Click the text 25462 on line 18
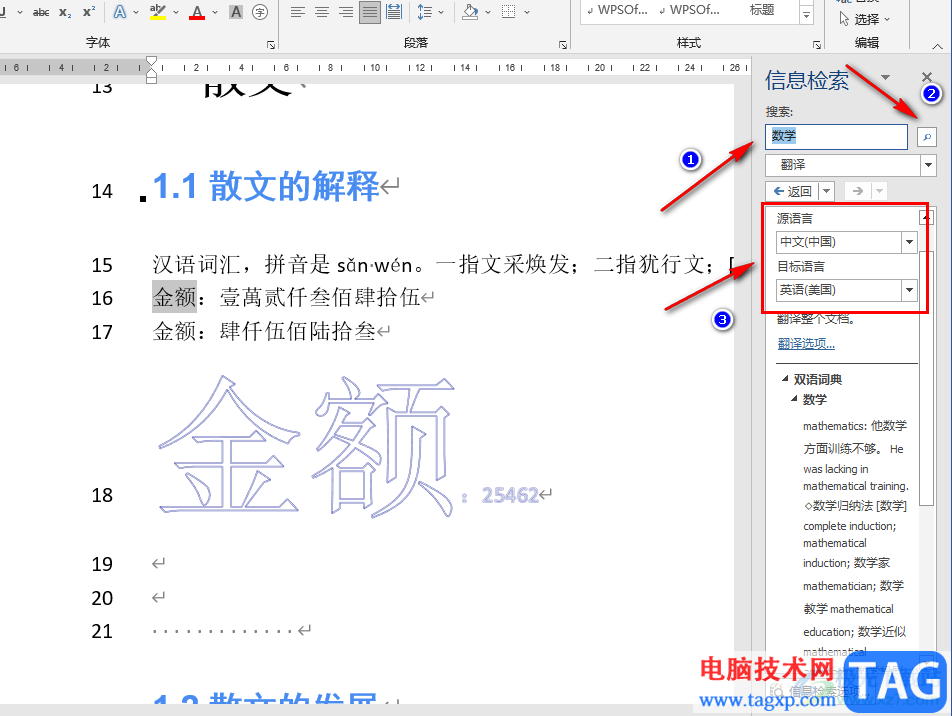Screen dimensions: 952x716 pyautogui.click(x=509, y=496)
